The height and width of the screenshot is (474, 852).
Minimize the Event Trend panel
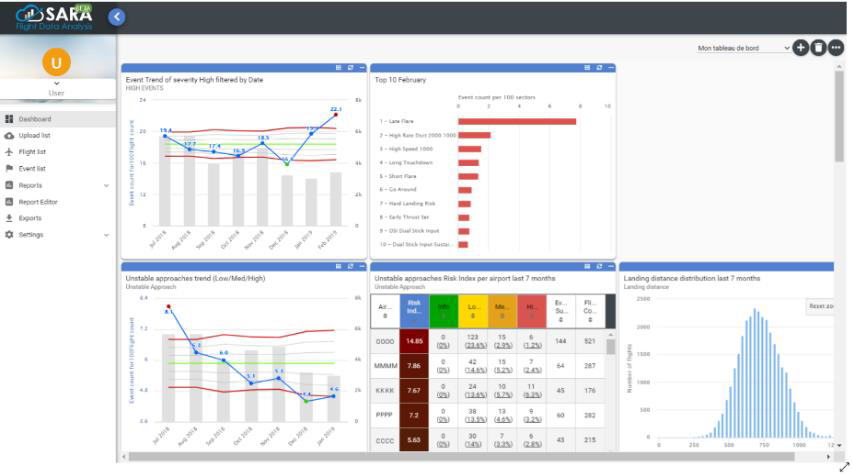[x=360, y=68]
